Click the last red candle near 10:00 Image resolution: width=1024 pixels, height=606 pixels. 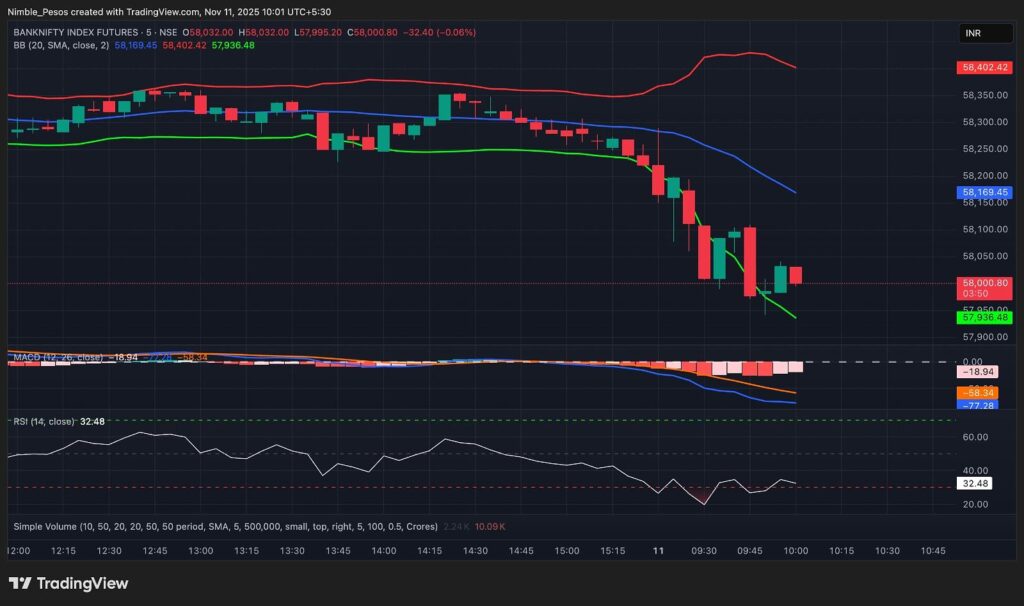796,275
